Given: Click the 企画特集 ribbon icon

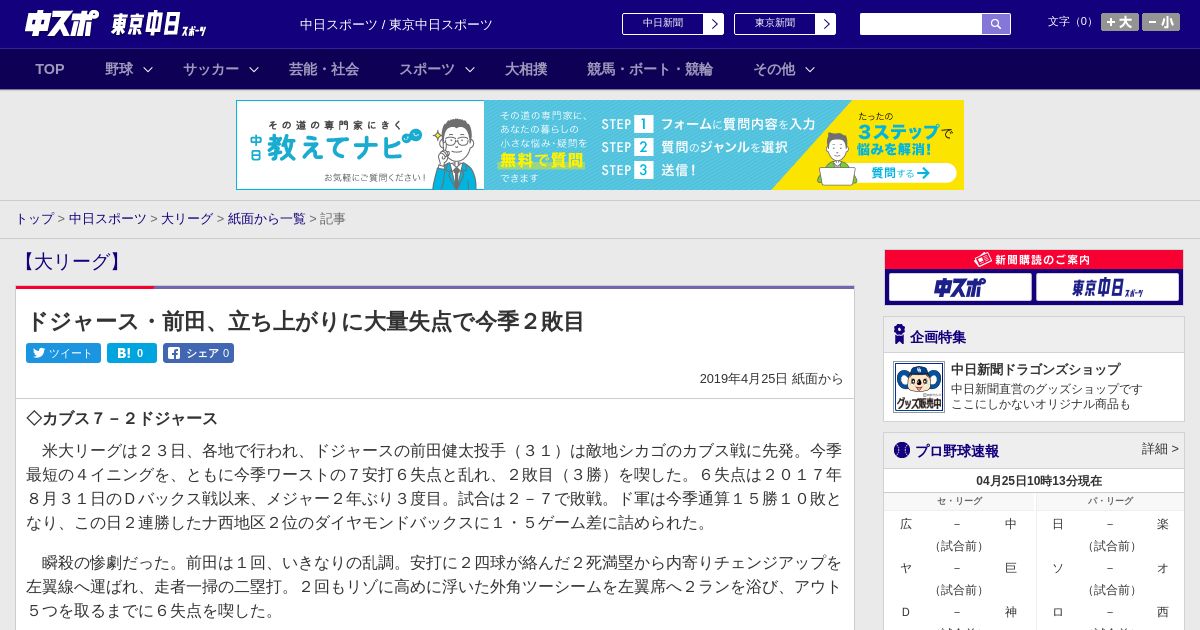Looking at the screenshot, I should pos(899,335).
